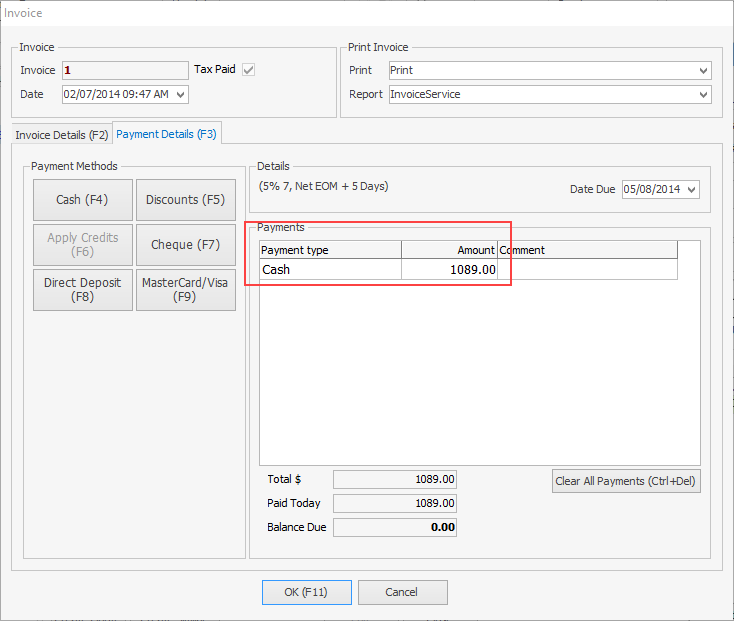Open the Print dropdown list

(x=704, y=71)
